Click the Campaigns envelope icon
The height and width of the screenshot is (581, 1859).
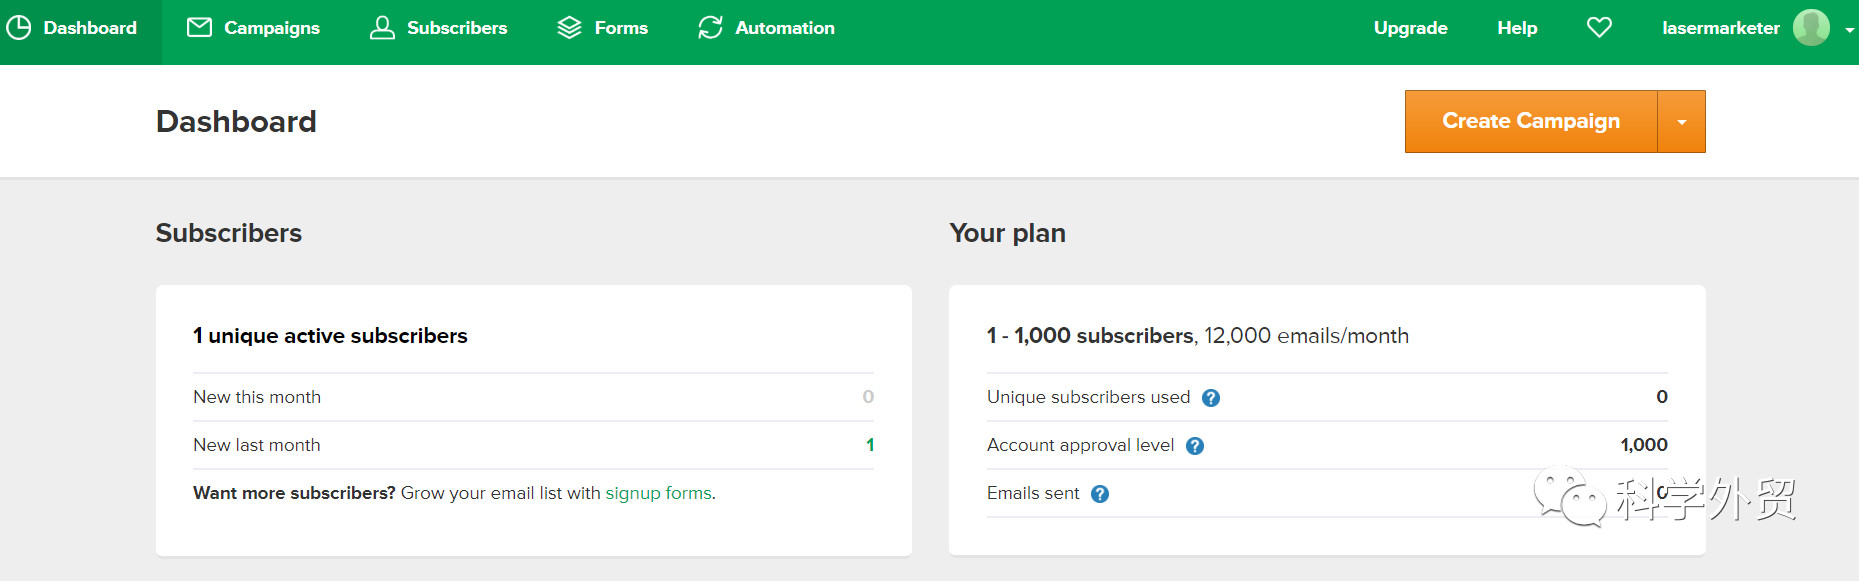point(199,28)
